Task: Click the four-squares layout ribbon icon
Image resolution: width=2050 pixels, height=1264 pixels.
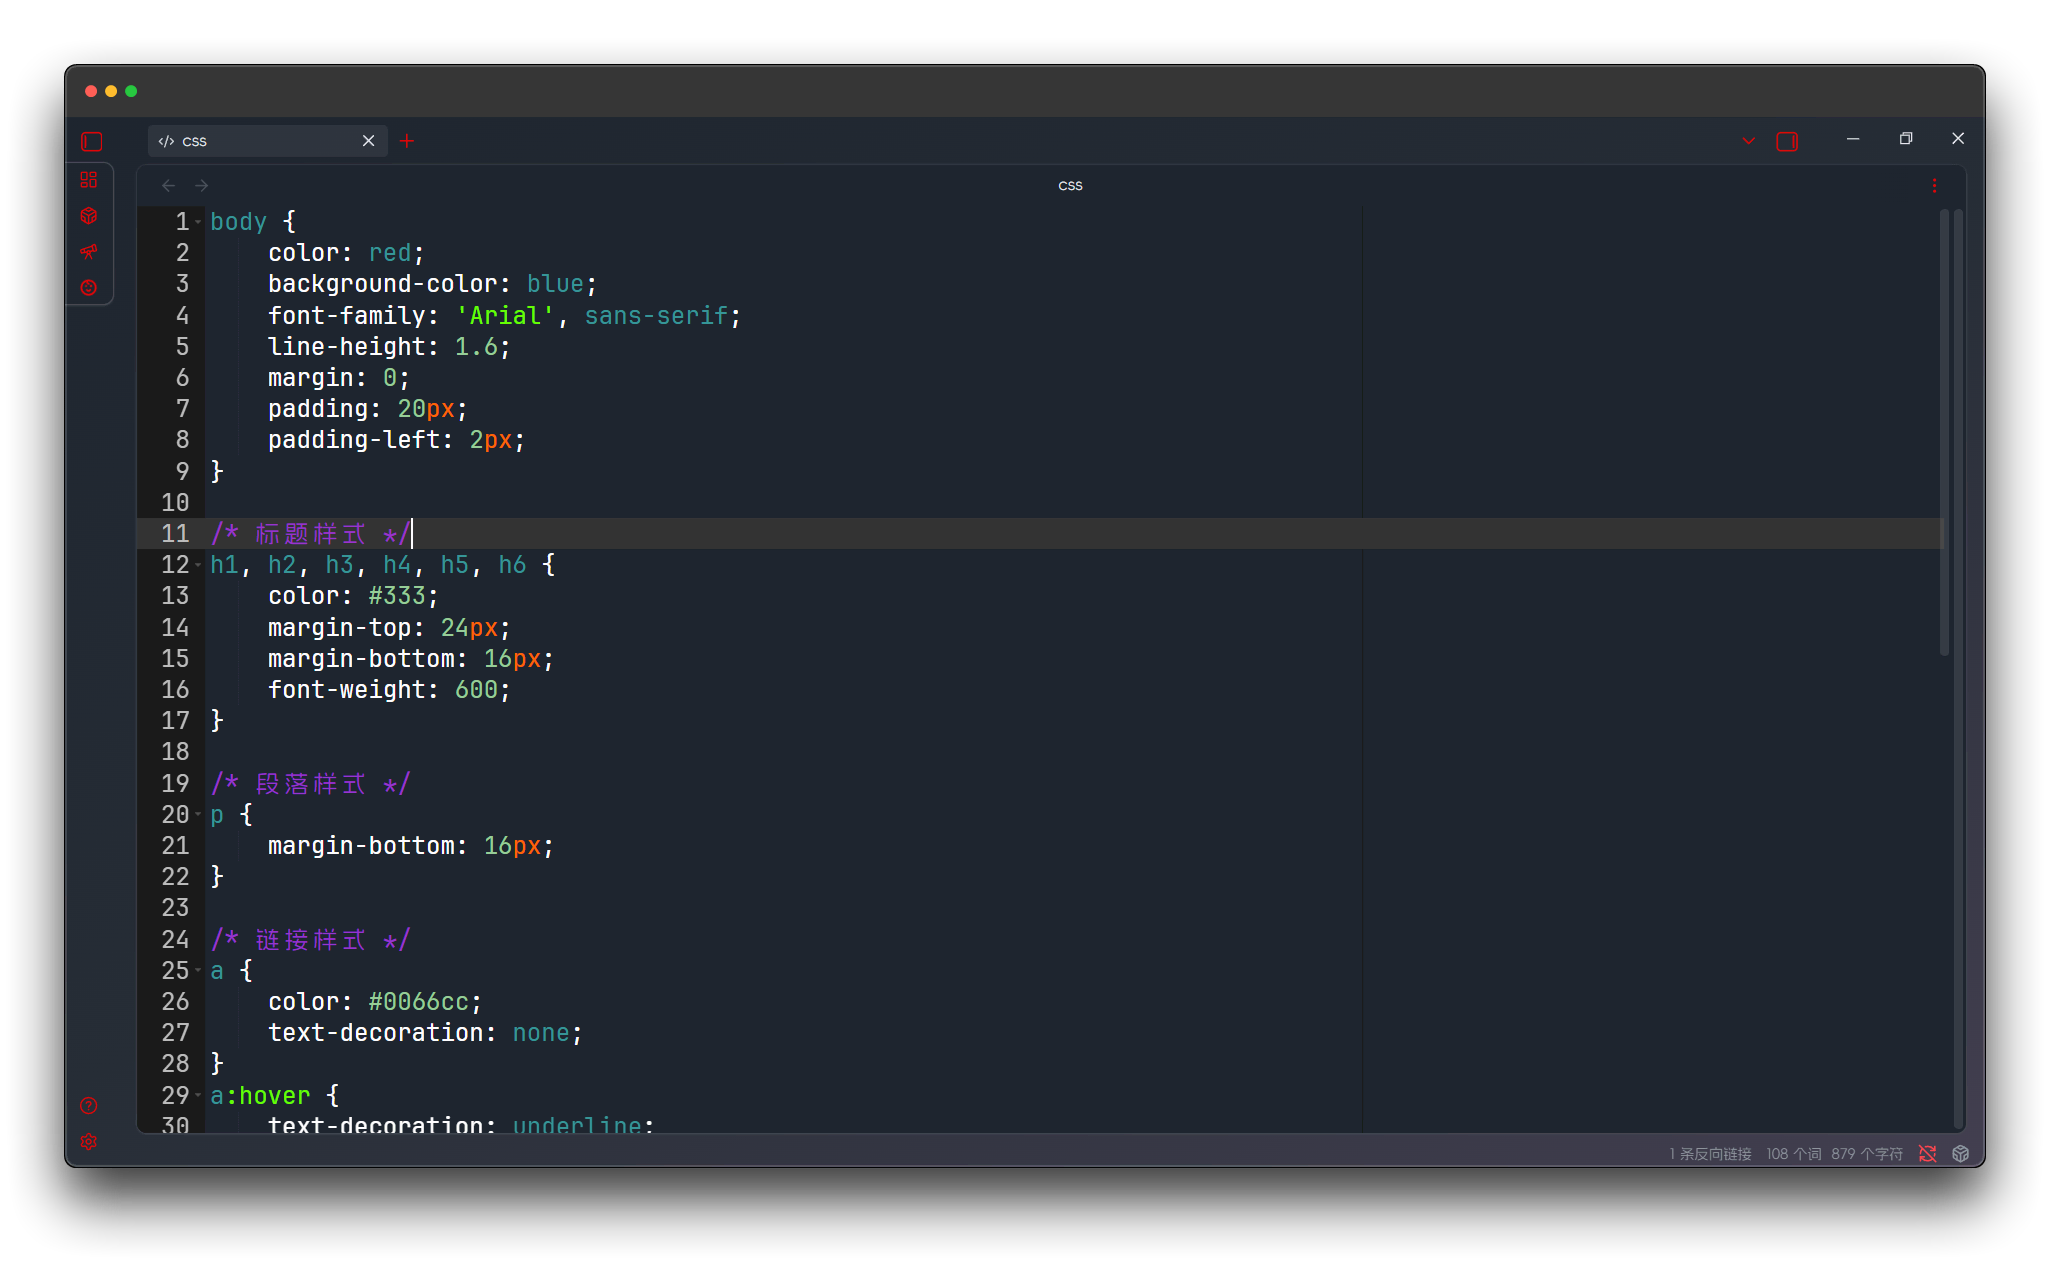Action: point(89,180)
